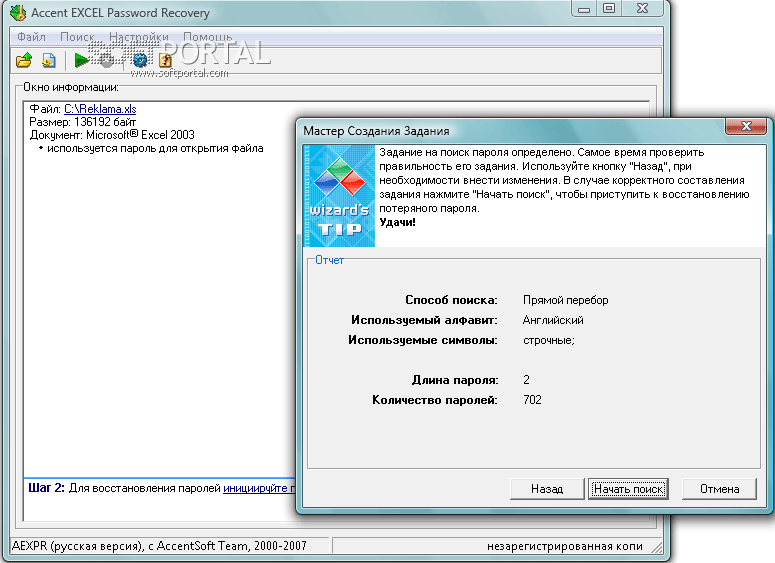Click the 'Используемые символы:' label

pos(423,340)
